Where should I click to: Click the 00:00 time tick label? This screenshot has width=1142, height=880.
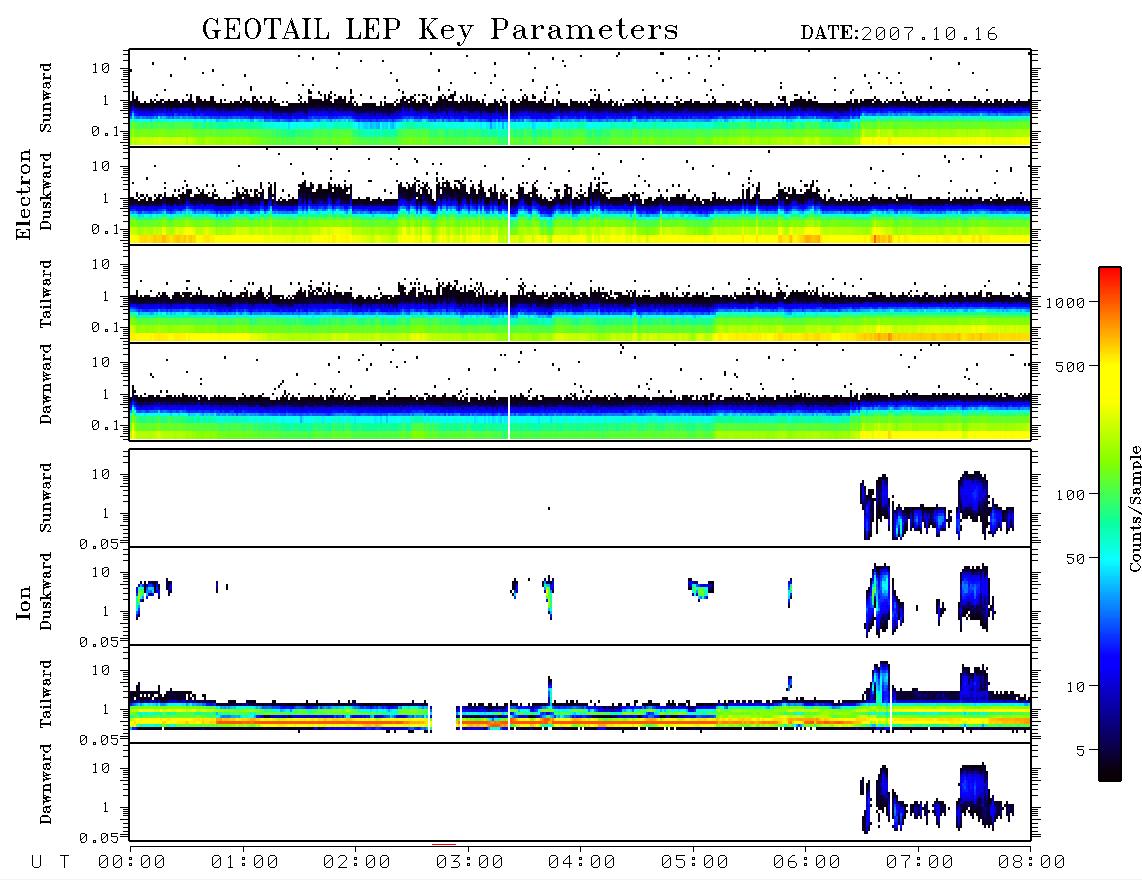132,862
